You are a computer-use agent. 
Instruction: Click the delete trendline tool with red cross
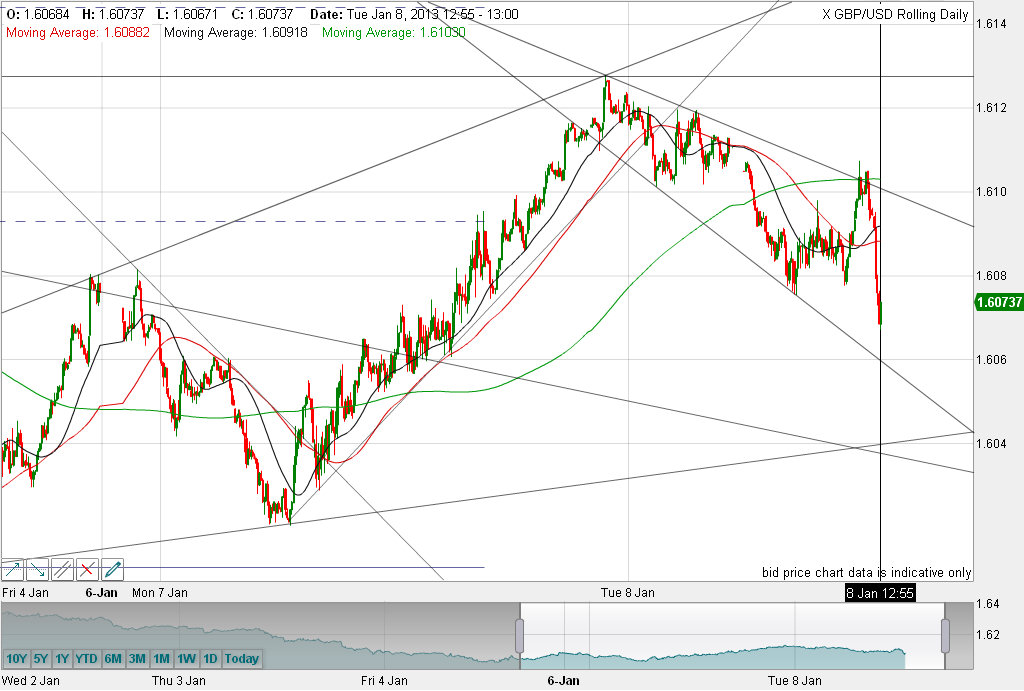[x=87, y=570]
